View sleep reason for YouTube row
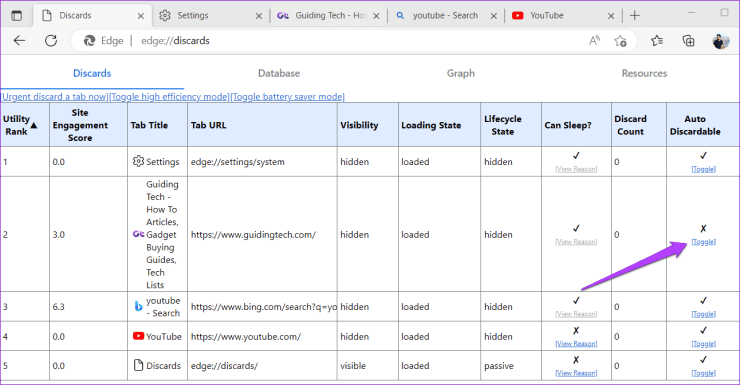Viewport: 740px width, 385px height. click(x=576, y=343)
